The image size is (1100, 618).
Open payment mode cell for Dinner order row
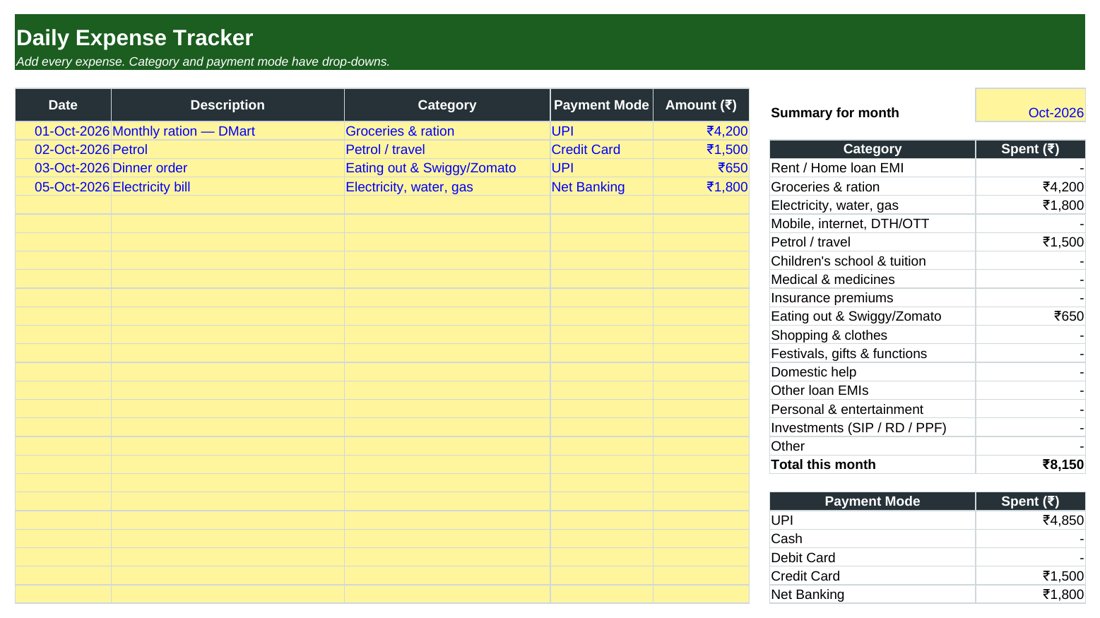click(601, 168)
